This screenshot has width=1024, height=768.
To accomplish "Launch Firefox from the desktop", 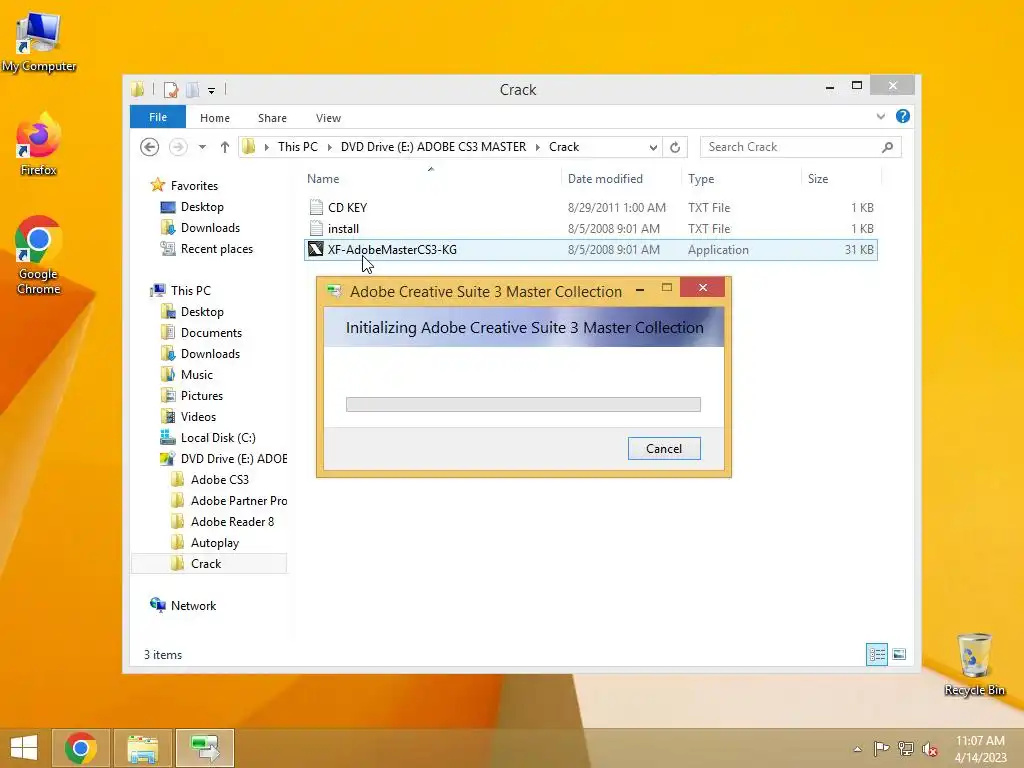I will (39, 144).
